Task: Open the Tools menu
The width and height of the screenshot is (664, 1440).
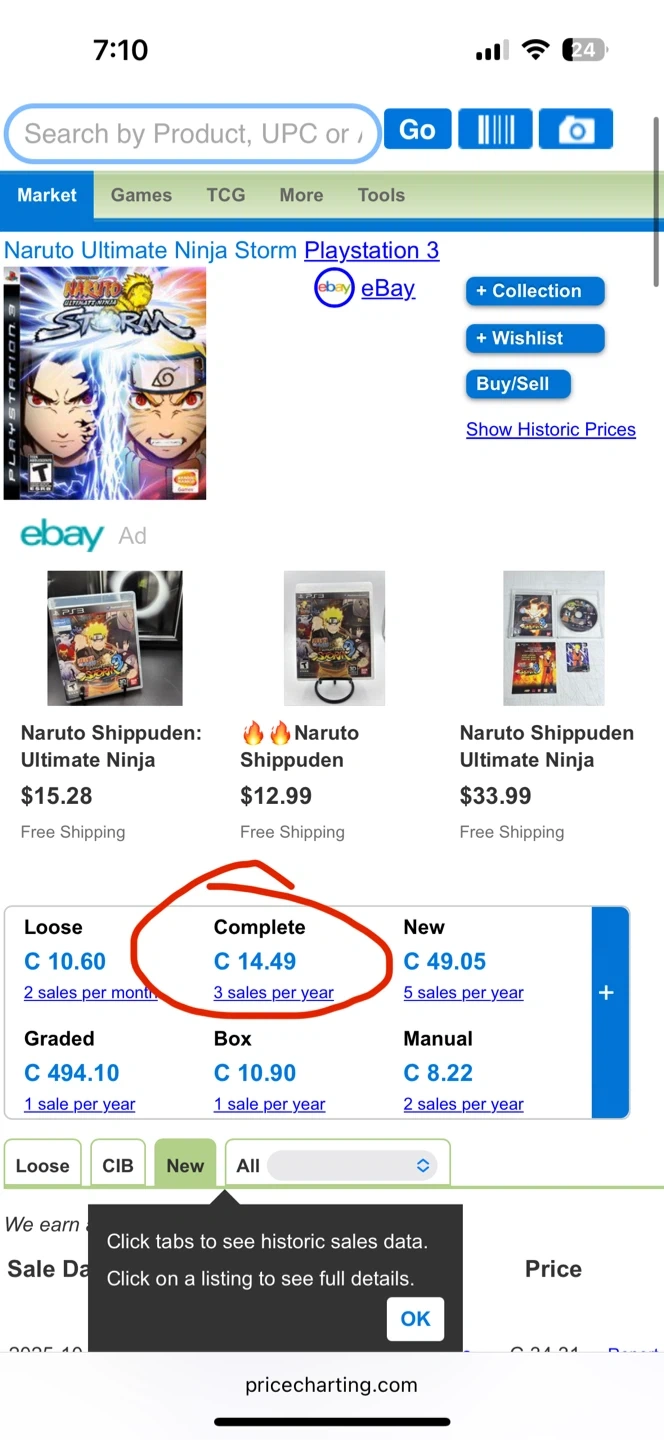Action: [x=381, y=195]
